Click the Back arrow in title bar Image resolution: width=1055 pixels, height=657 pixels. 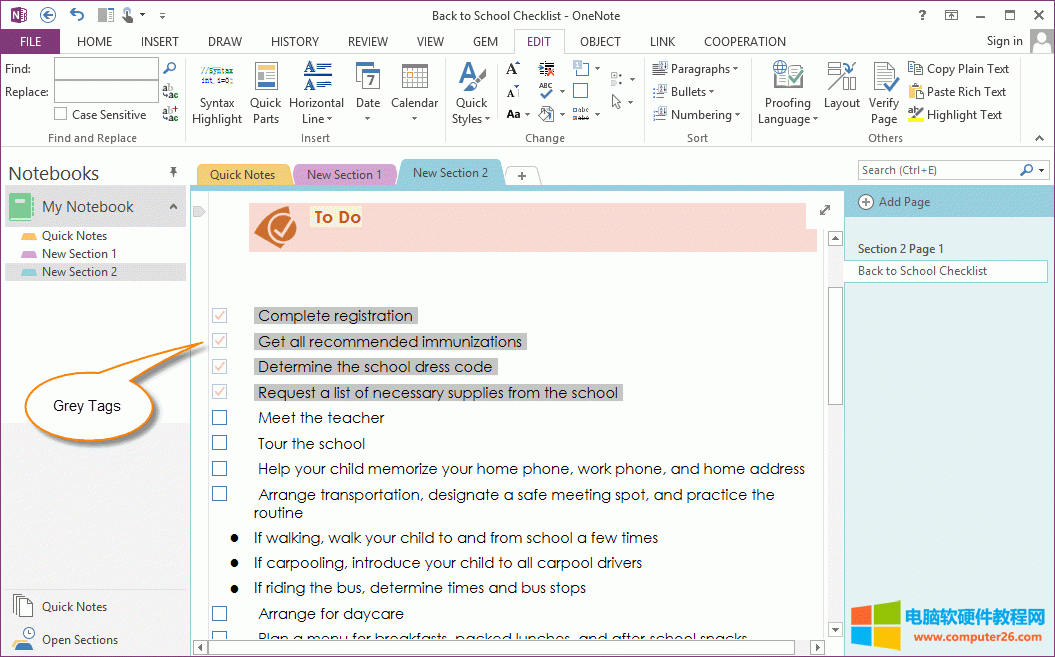tap(47, 15)
